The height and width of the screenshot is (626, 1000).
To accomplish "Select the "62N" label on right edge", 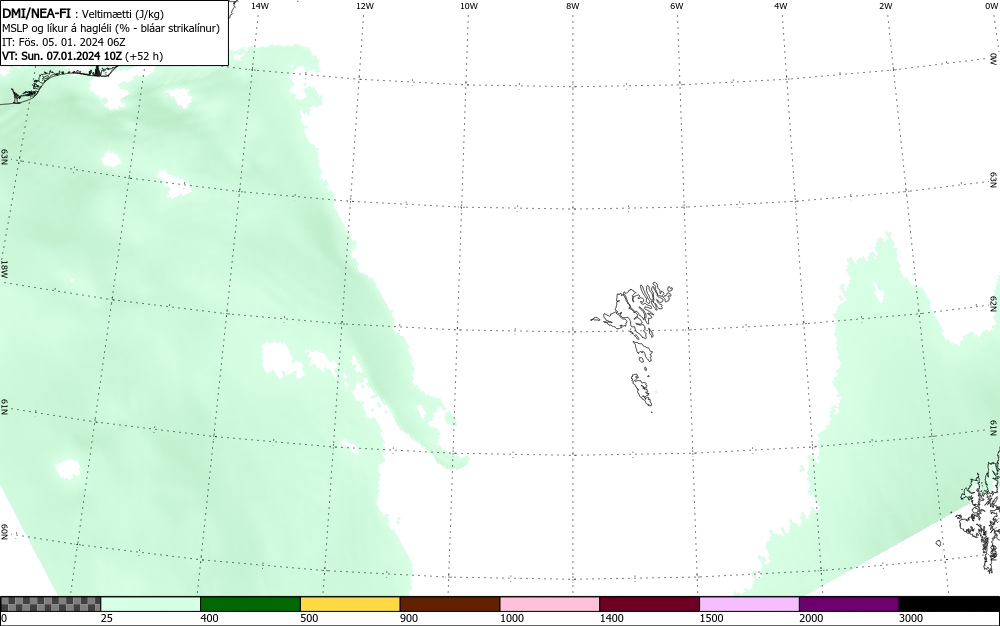I will (994, 303).
